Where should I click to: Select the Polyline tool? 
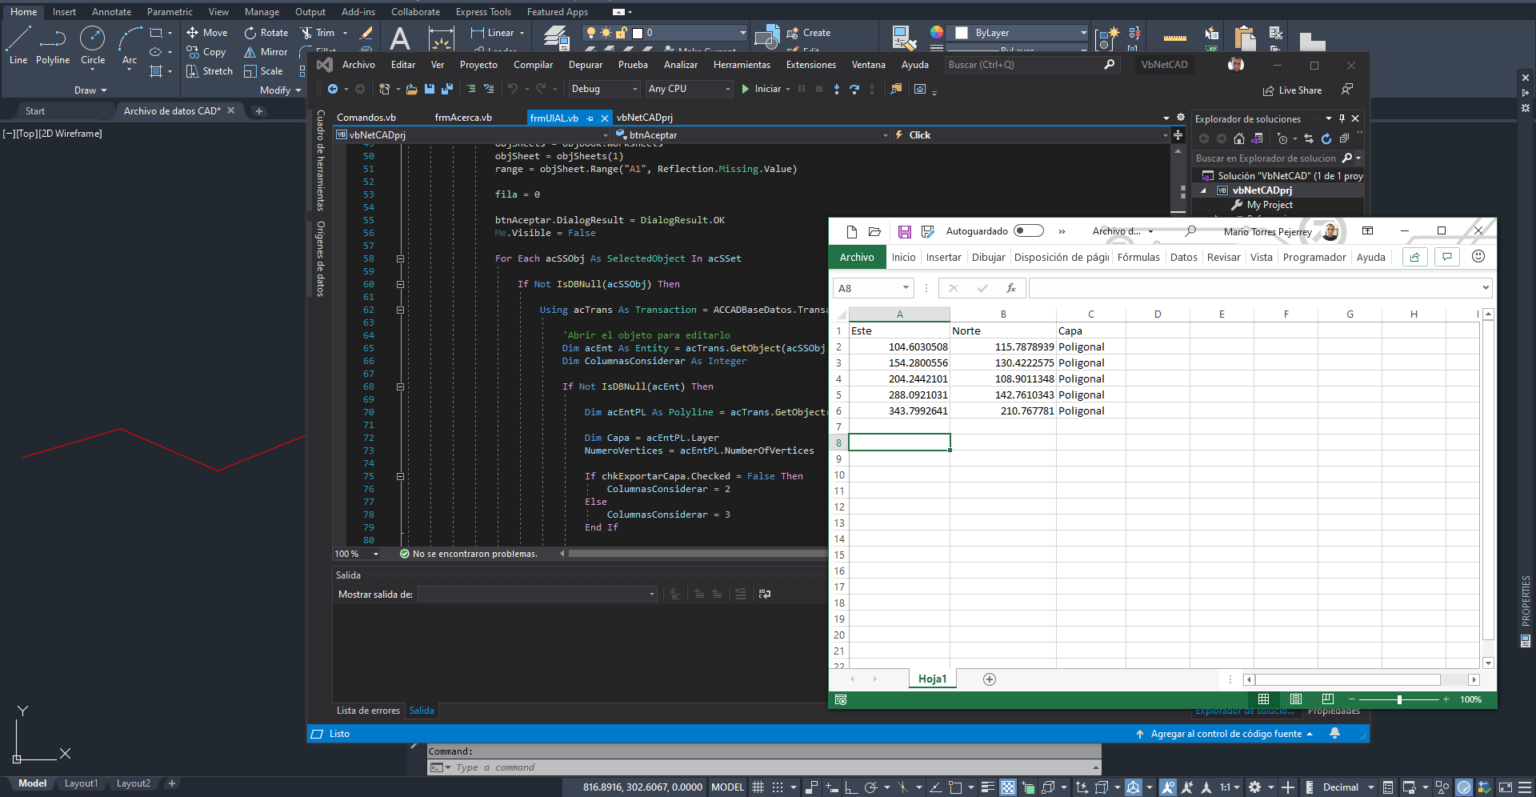[52, 42]
